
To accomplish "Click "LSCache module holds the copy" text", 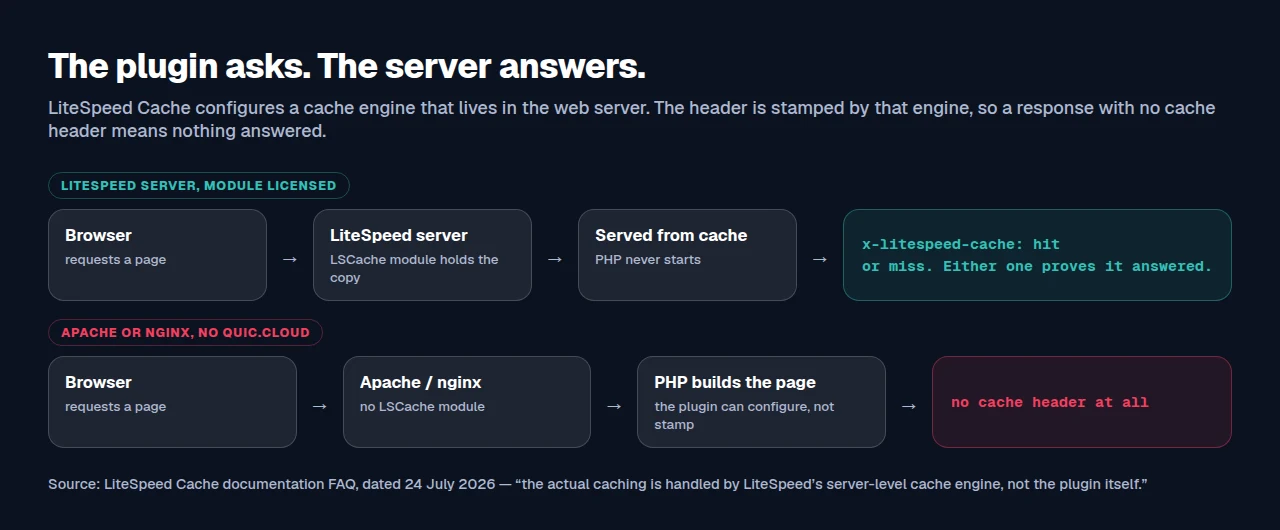I will click(x=414, y=268).
